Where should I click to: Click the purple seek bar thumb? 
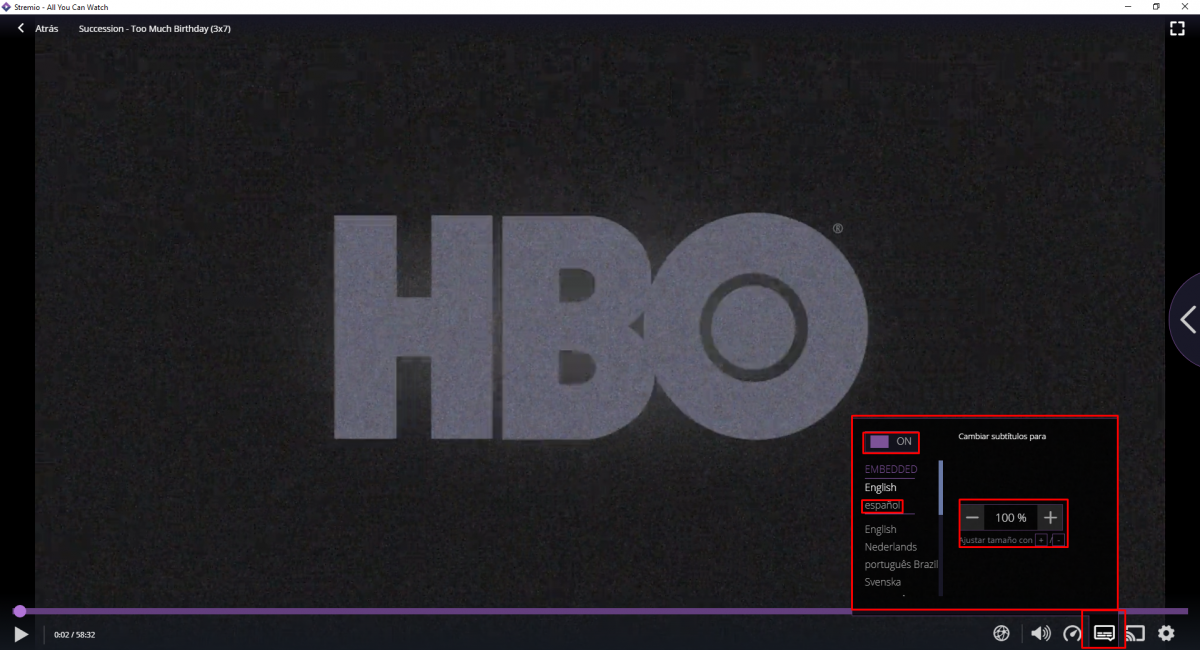click(x=19, y=611)
